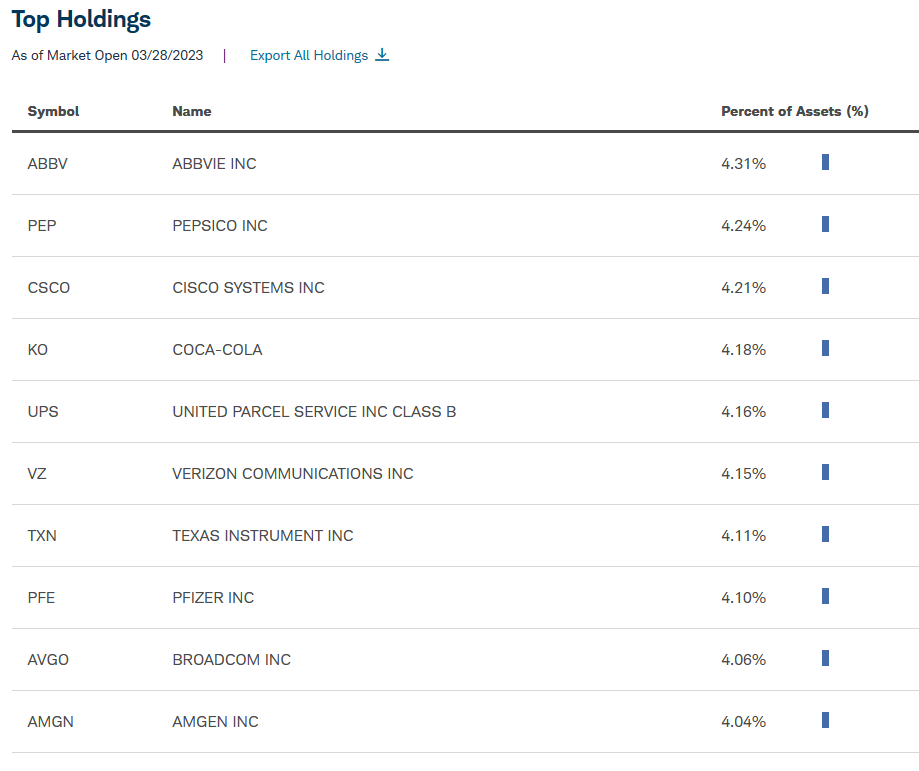Click the blue bar in the PEP row
919x771 pixels.
point(825,224)
